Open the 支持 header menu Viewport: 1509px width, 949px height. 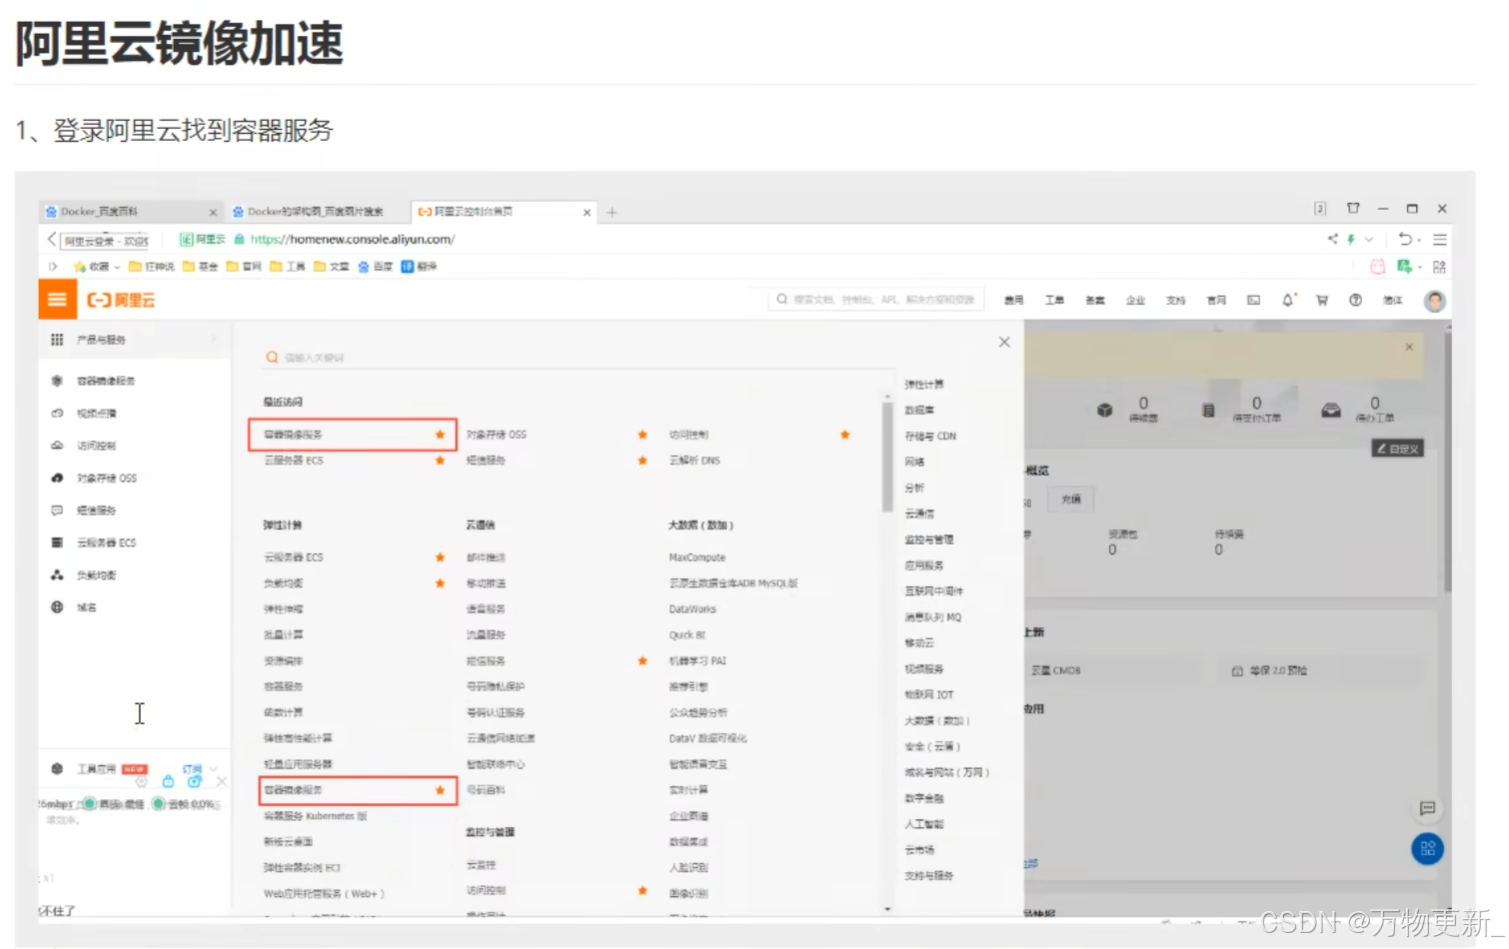[x=1175, y=300]
